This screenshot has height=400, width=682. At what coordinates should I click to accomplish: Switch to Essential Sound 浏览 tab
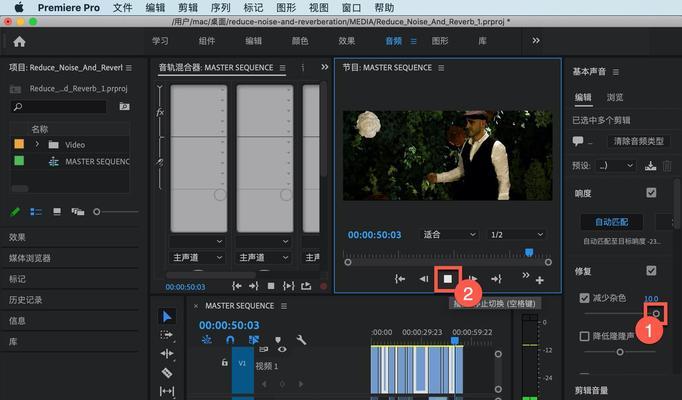pos(615,97)
